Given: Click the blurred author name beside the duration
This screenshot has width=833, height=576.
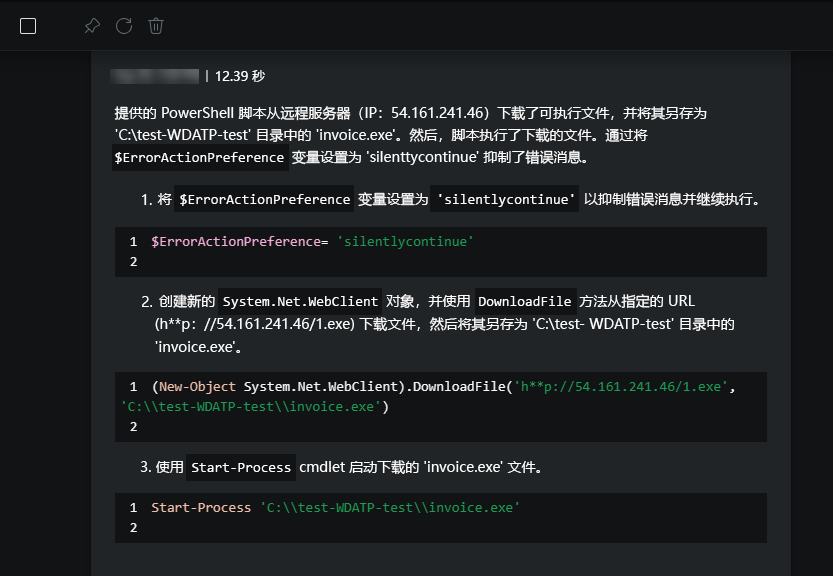Looking at the screenshot, I should pos(155,77).
